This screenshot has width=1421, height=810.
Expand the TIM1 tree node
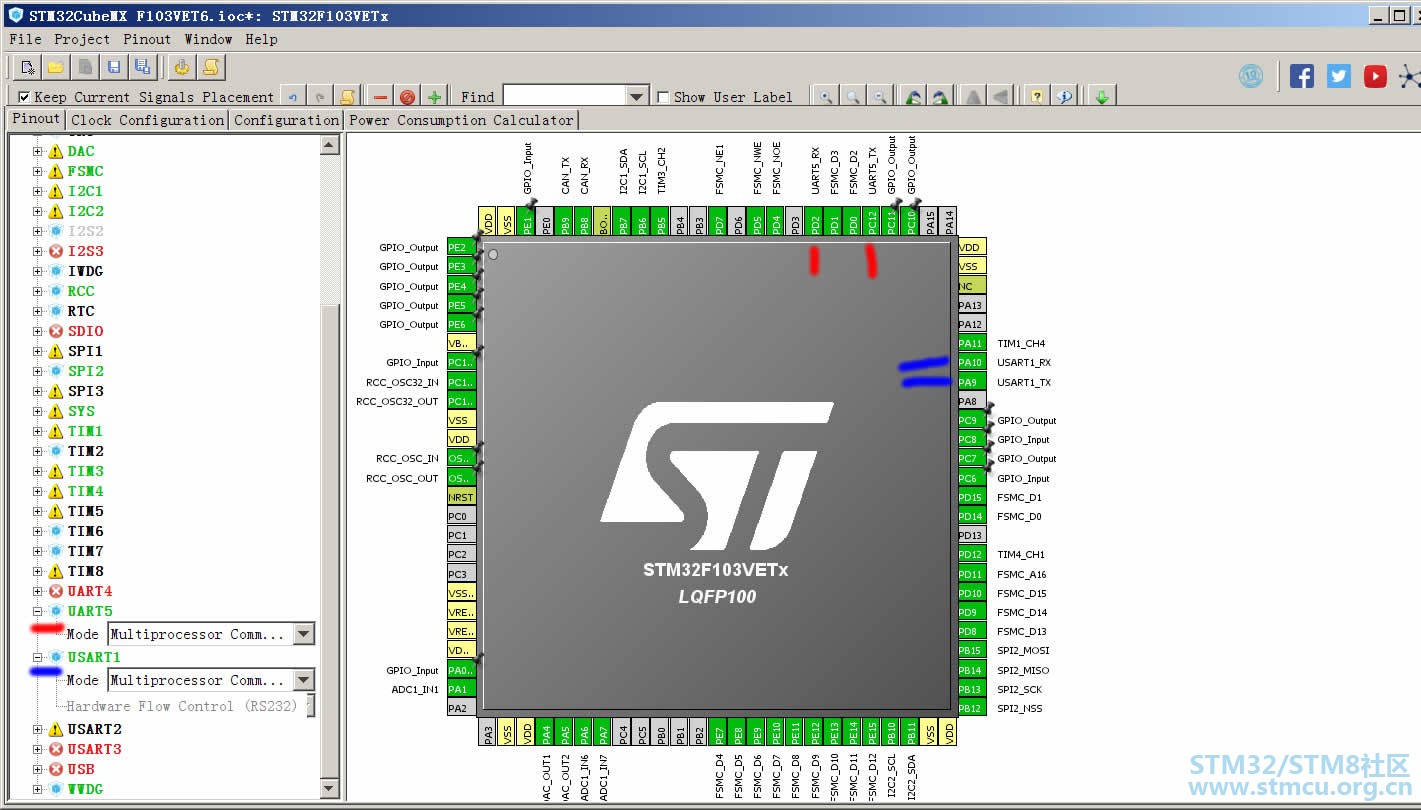click(x=38, y=431)
